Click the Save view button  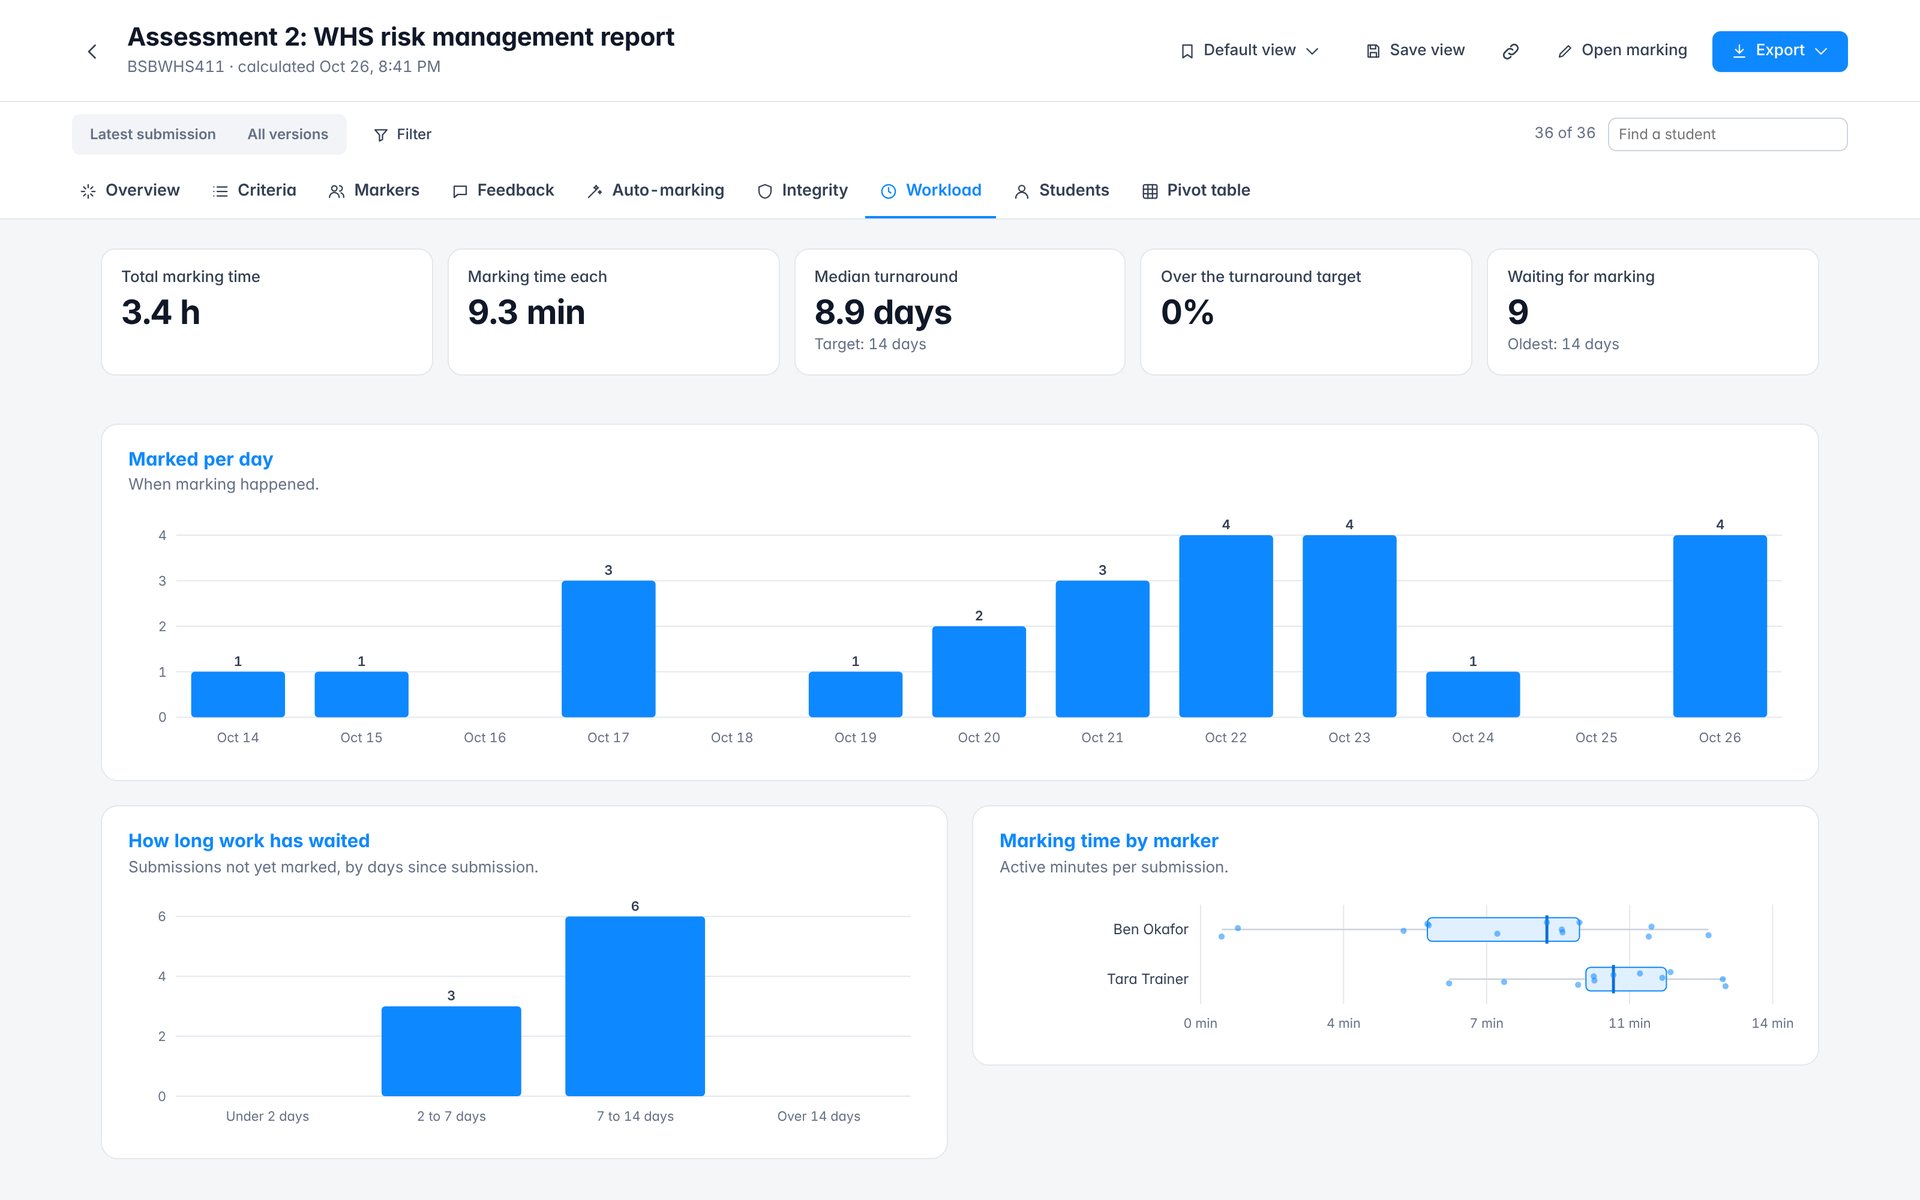pos(1415,50)
